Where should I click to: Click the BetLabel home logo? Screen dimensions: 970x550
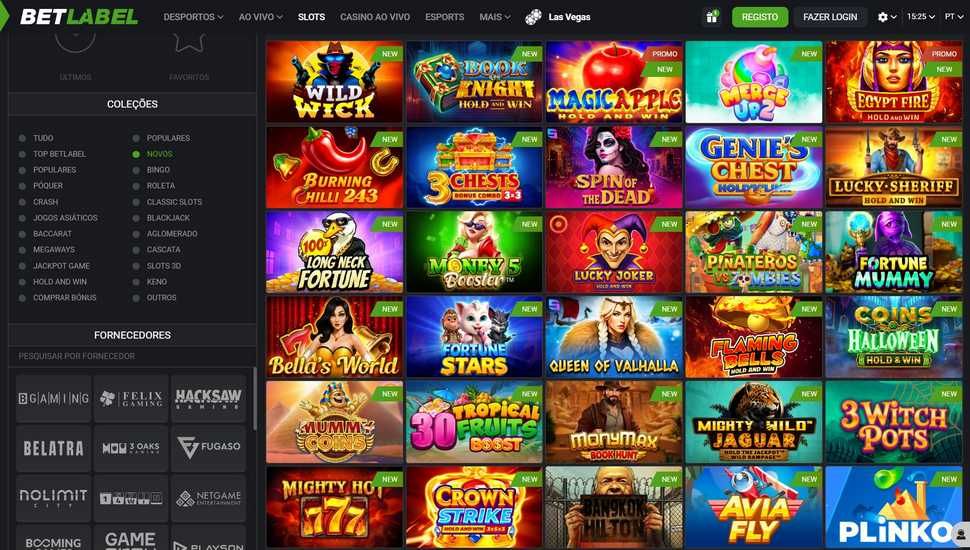coord(79,17)
